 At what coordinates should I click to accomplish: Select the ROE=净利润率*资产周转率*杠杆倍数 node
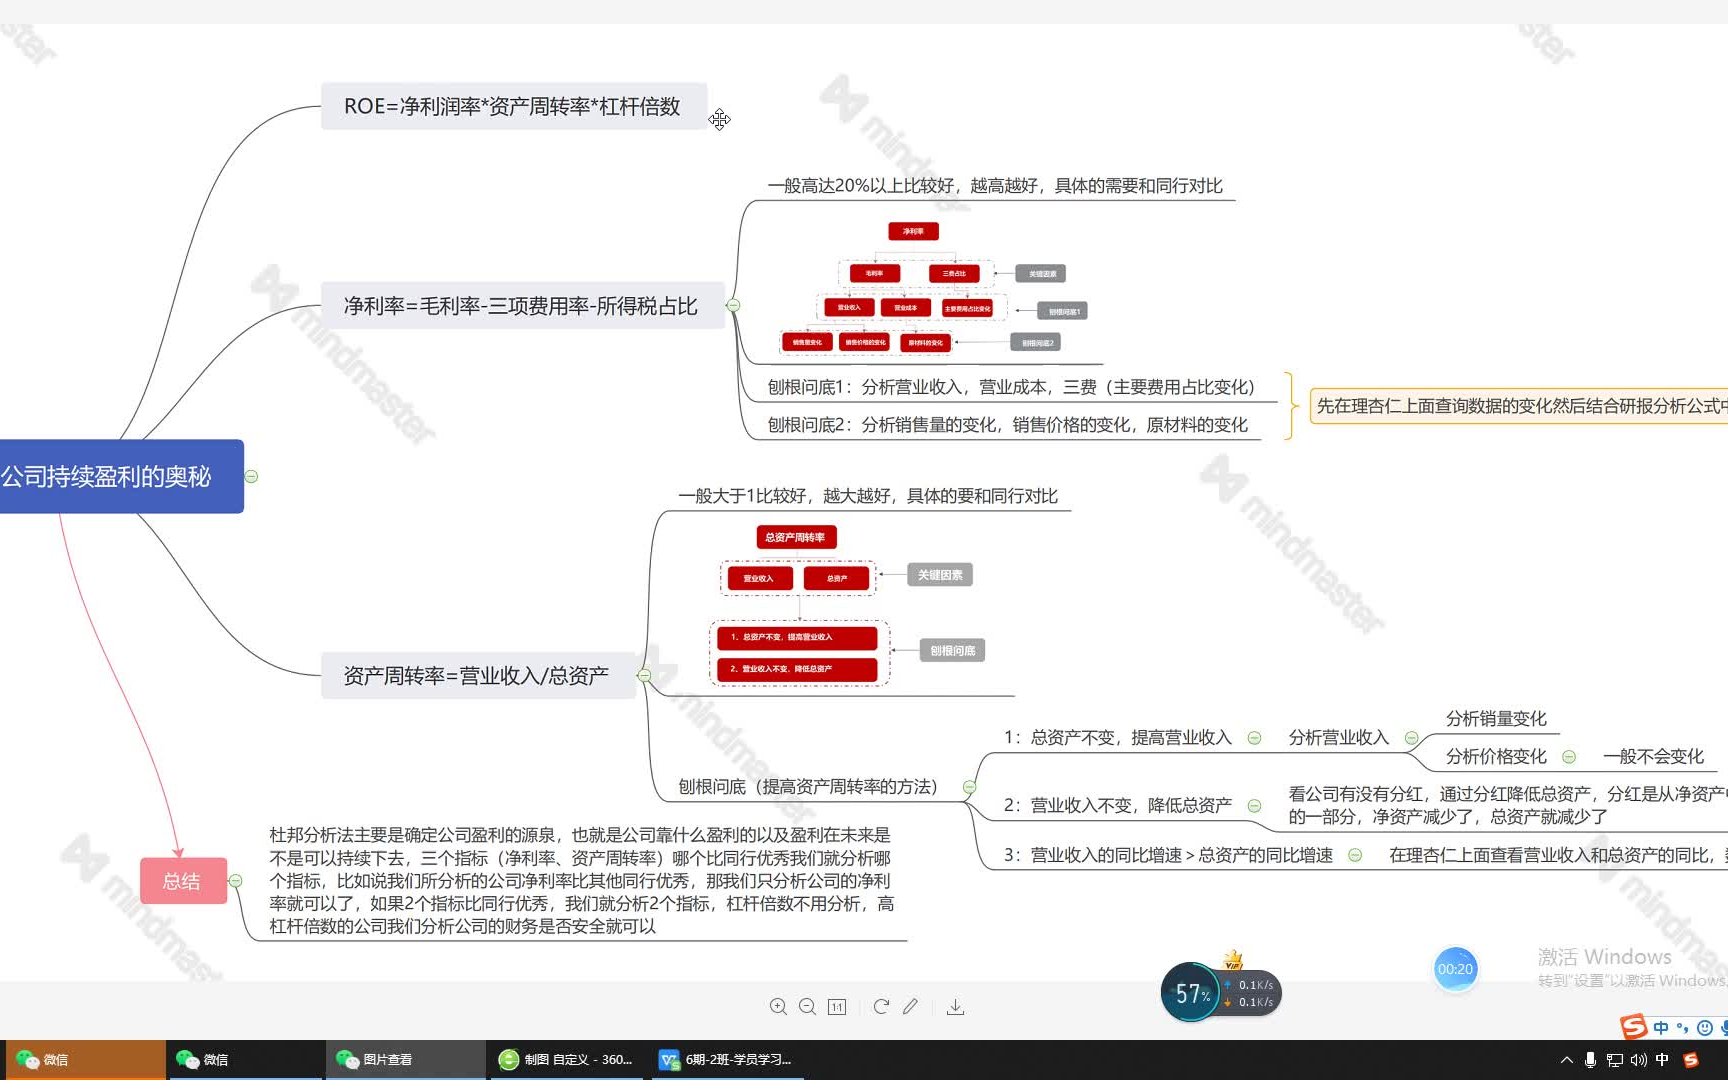[x=513, y=106]
